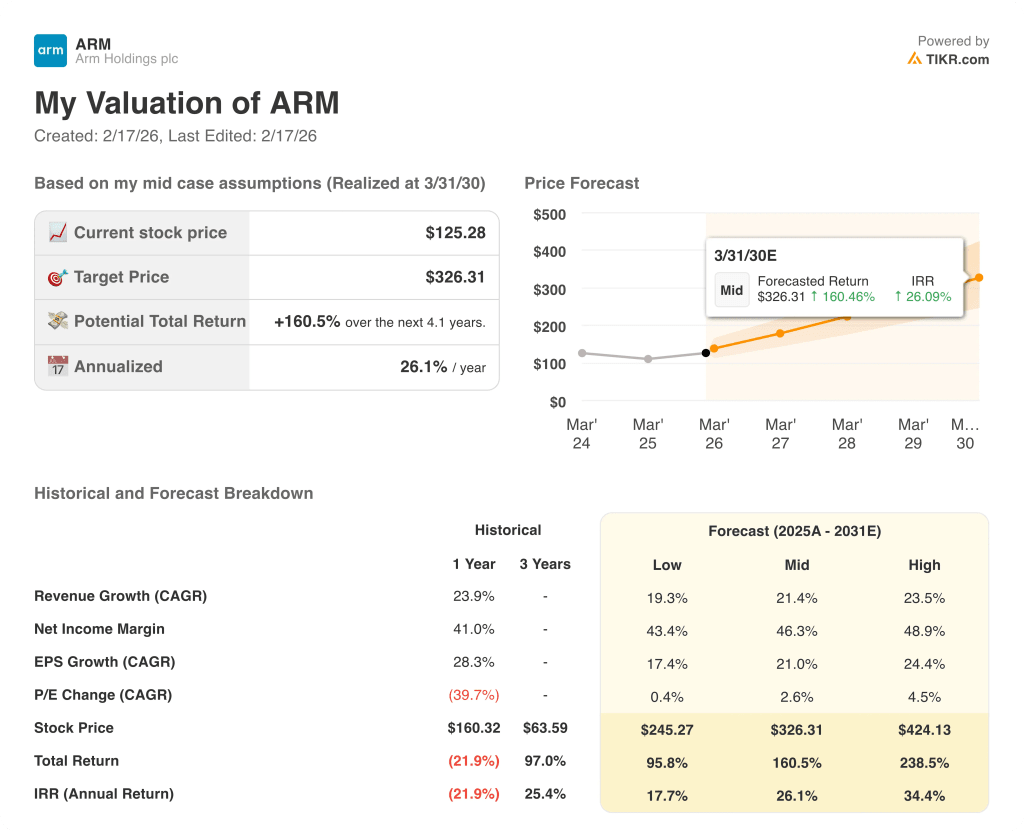Select the Mid forecast scenario column
This screenshot has width=1024, height=832.
pyautogui.click(x=797, y=565)
